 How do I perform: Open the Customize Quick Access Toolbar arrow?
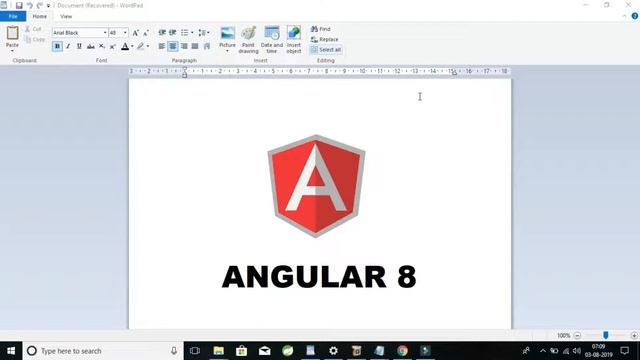click(48, 6)
